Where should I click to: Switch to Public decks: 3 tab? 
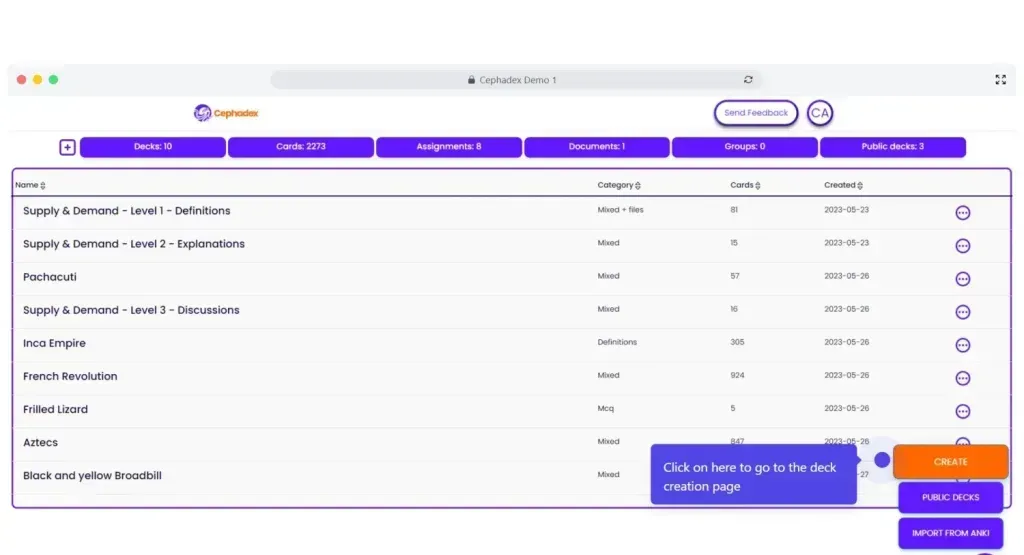[893, 147]
